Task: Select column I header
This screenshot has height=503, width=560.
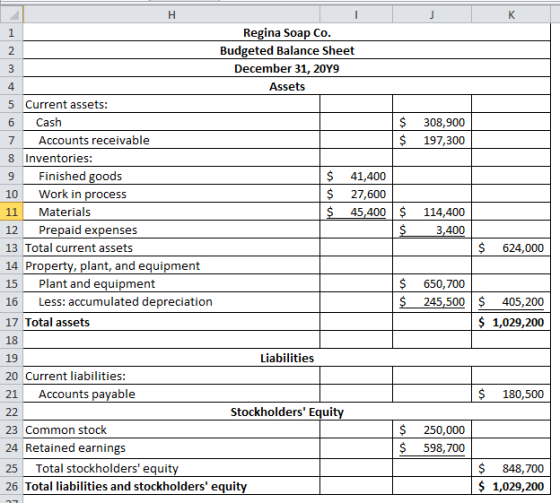Action: (x=356, y=15)
